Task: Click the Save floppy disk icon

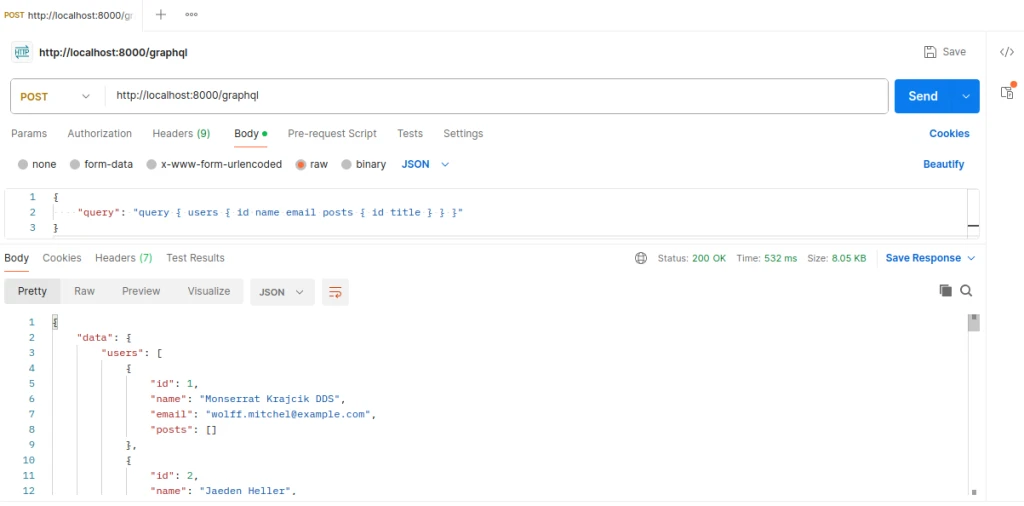Action: [930, 52]
